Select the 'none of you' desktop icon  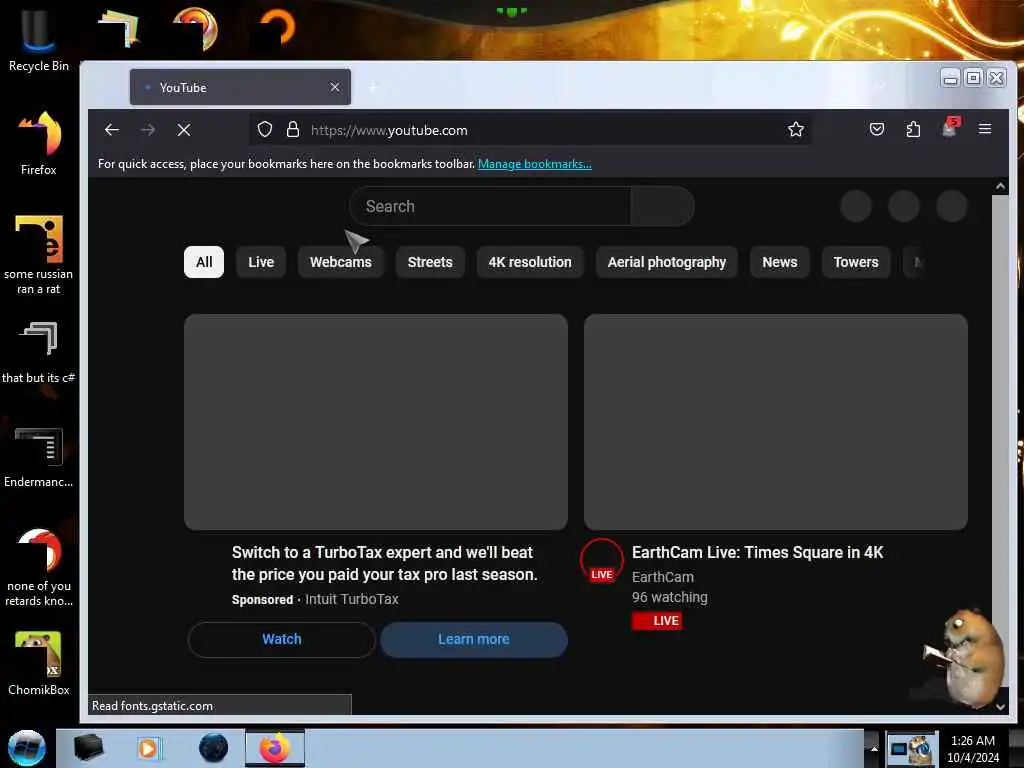tap(39, 567)
